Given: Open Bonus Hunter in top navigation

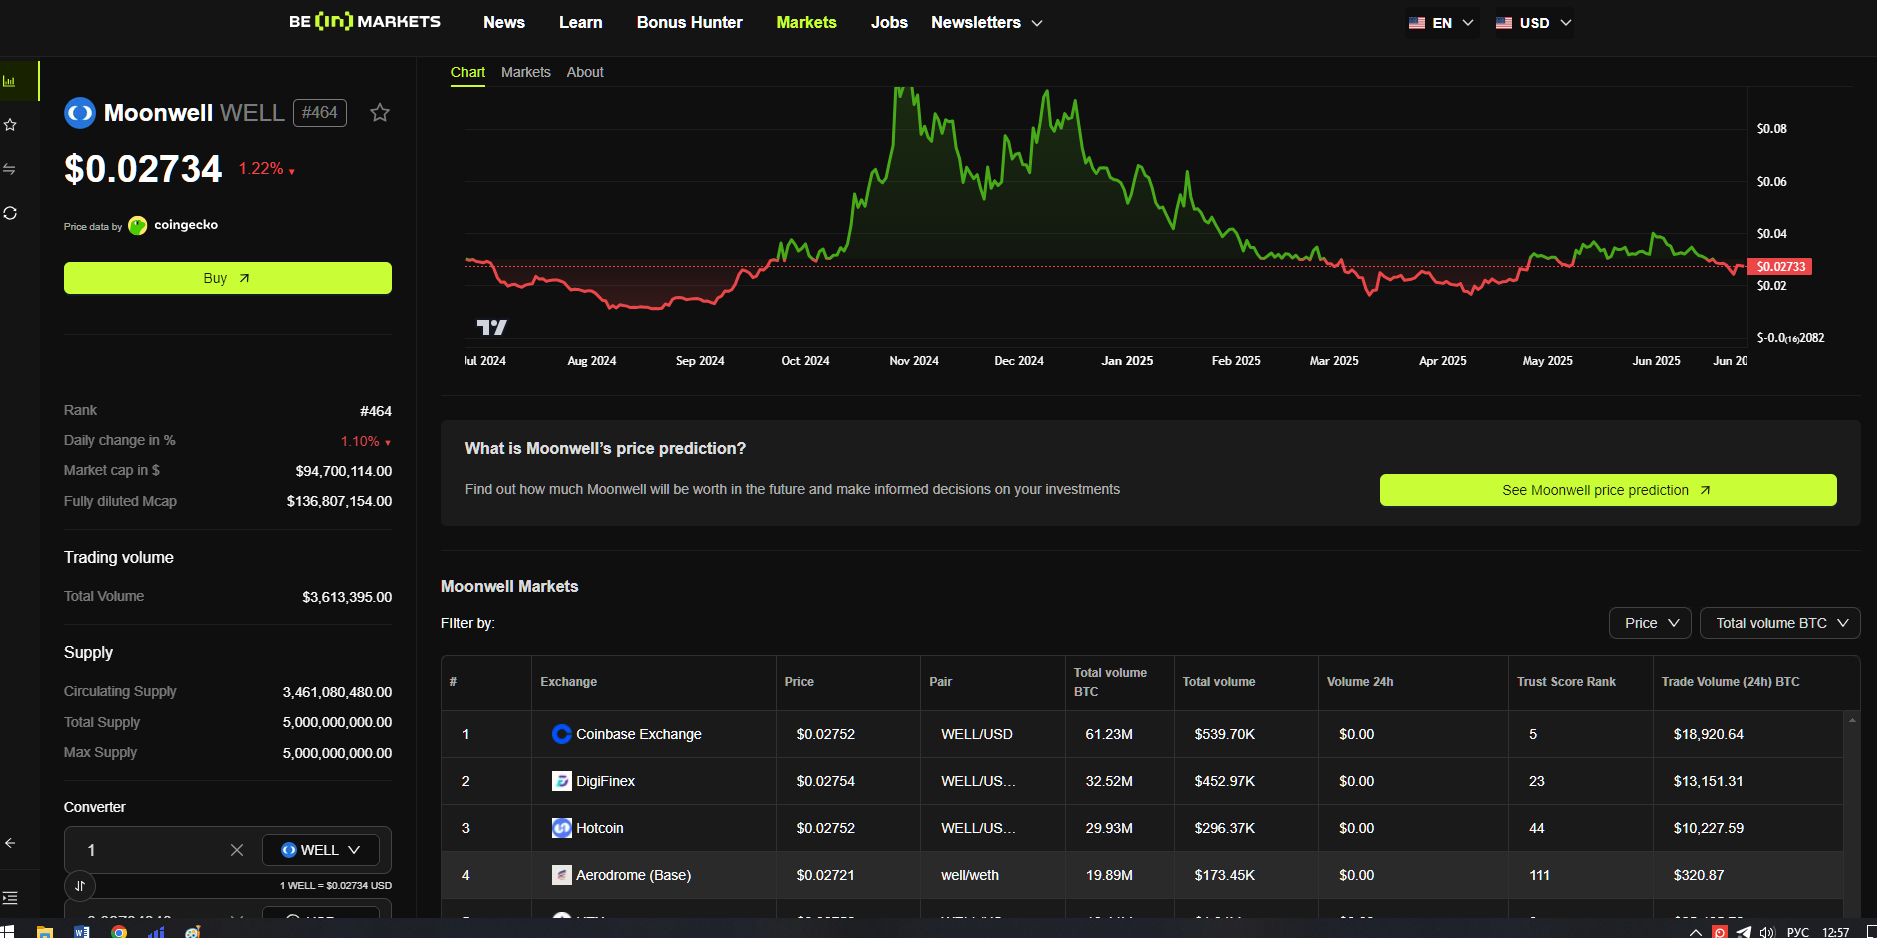Looking at the screenshot, I should point(689,22).
